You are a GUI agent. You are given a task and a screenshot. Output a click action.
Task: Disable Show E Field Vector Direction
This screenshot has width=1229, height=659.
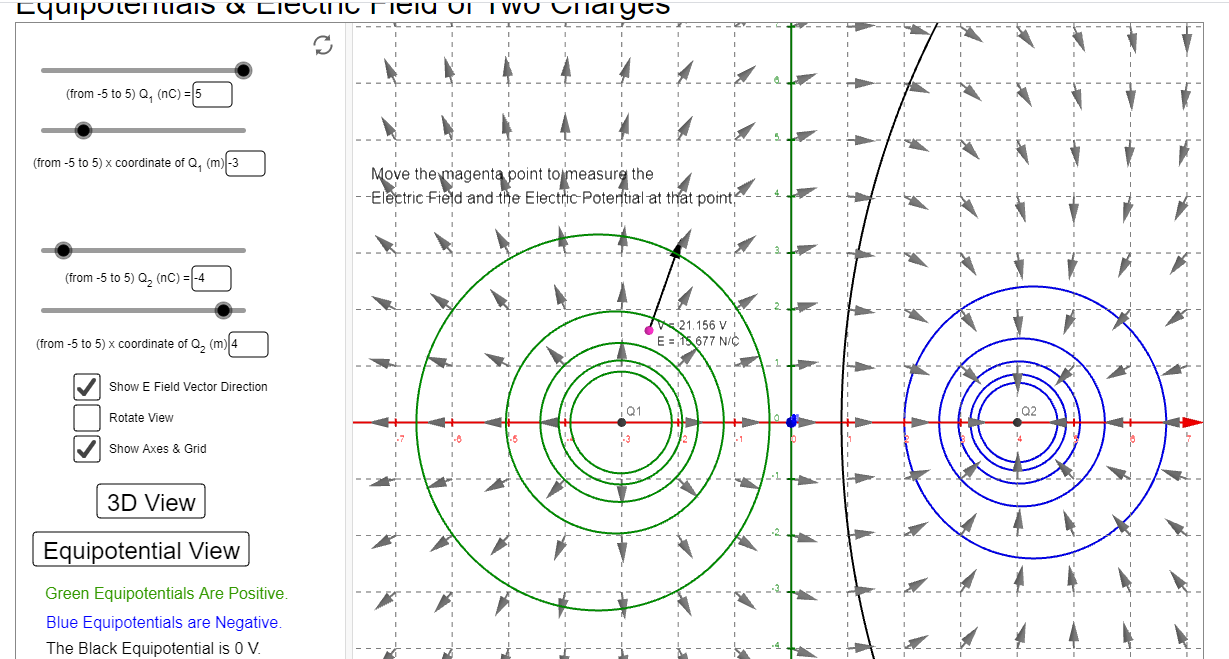(x=86, y=387)
